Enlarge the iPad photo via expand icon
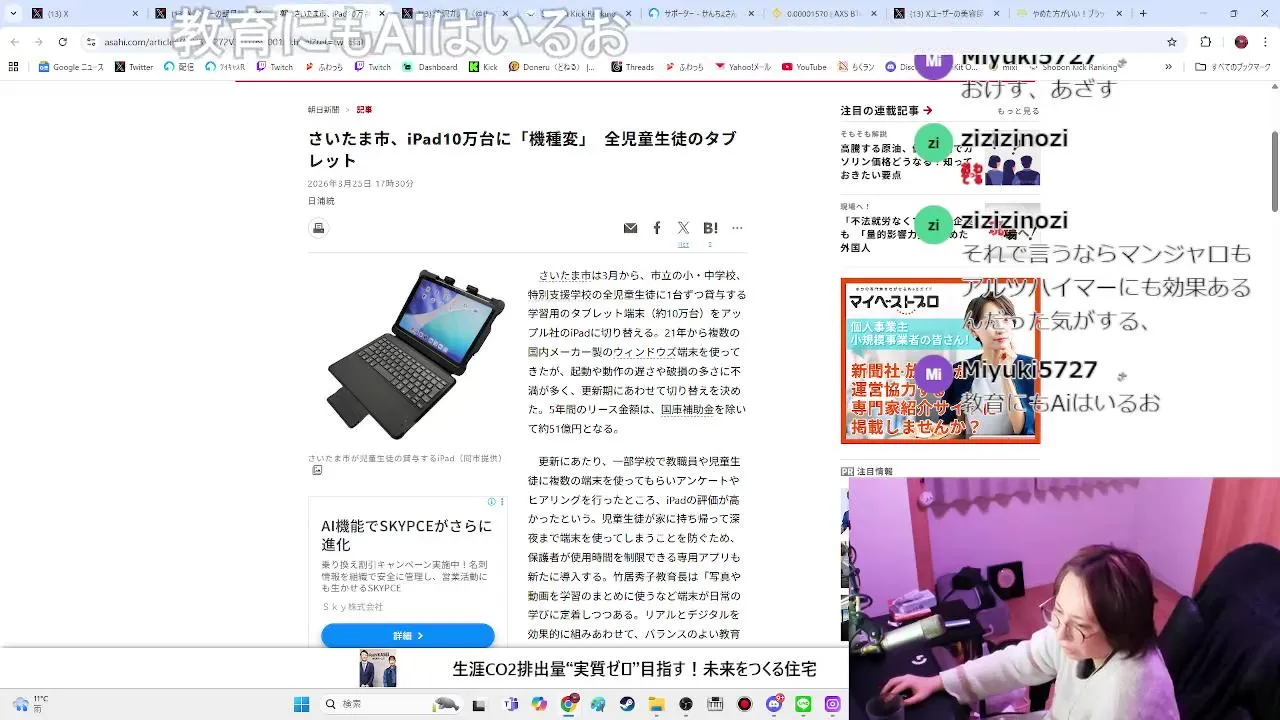 tap(317, 470)
